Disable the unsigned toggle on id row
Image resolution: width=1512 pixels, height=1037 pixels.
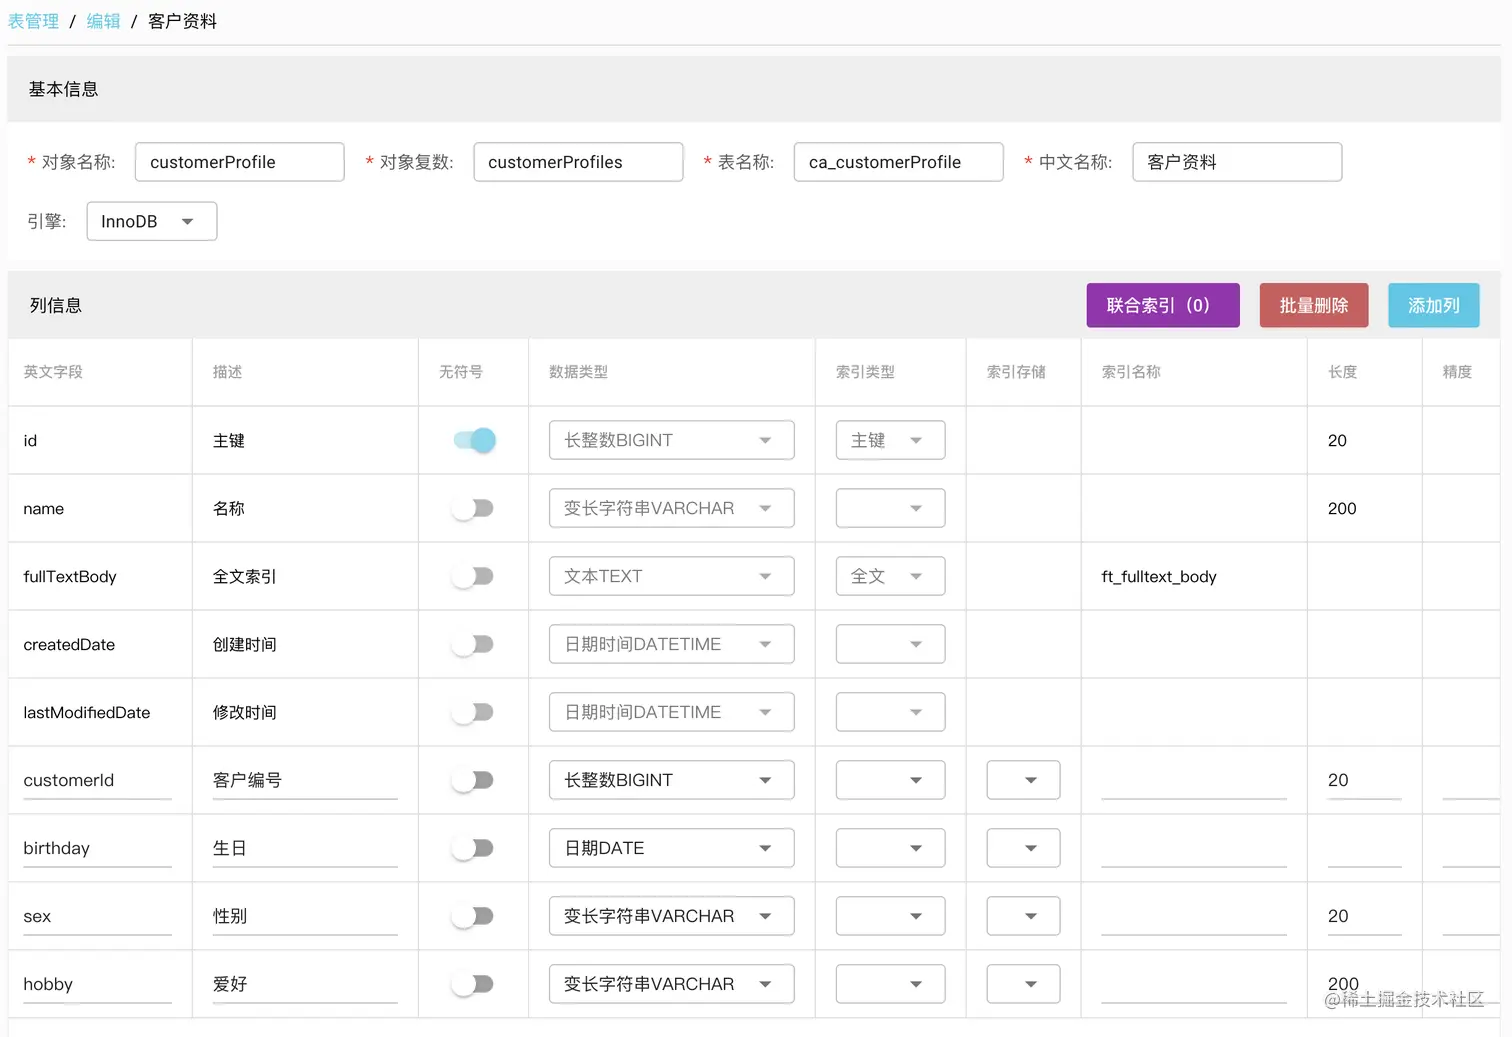[x=473, y=440]
